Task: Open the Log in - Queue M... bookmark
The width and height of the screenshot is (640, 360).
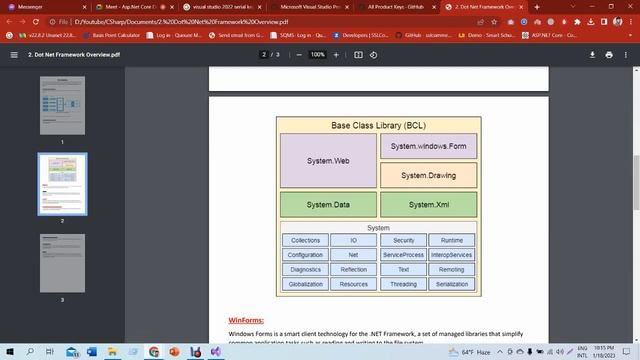Action: click(x=174, y=36)
